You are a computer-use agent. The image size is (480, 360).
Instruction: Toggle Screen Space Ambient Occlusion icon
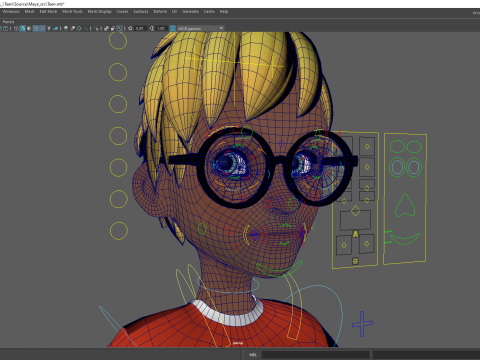point(66,28)
